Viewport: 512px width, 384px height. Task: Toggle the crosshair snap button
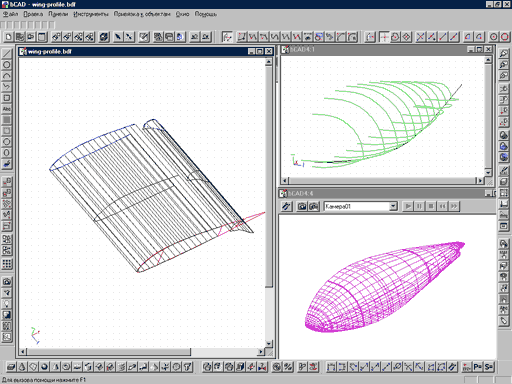coord(384,37)
